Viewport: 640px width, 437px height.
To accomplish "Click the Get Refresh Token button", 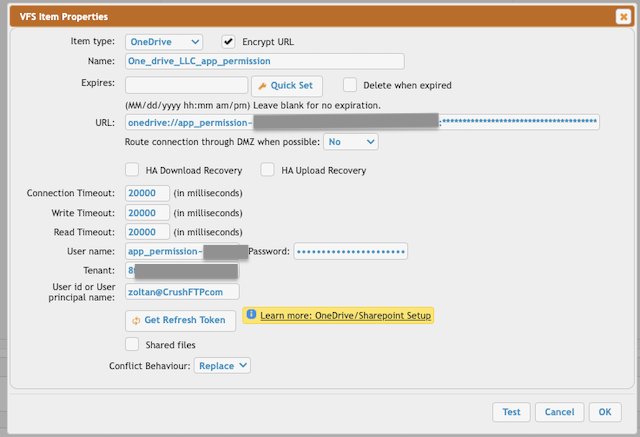I will [180, 321].
